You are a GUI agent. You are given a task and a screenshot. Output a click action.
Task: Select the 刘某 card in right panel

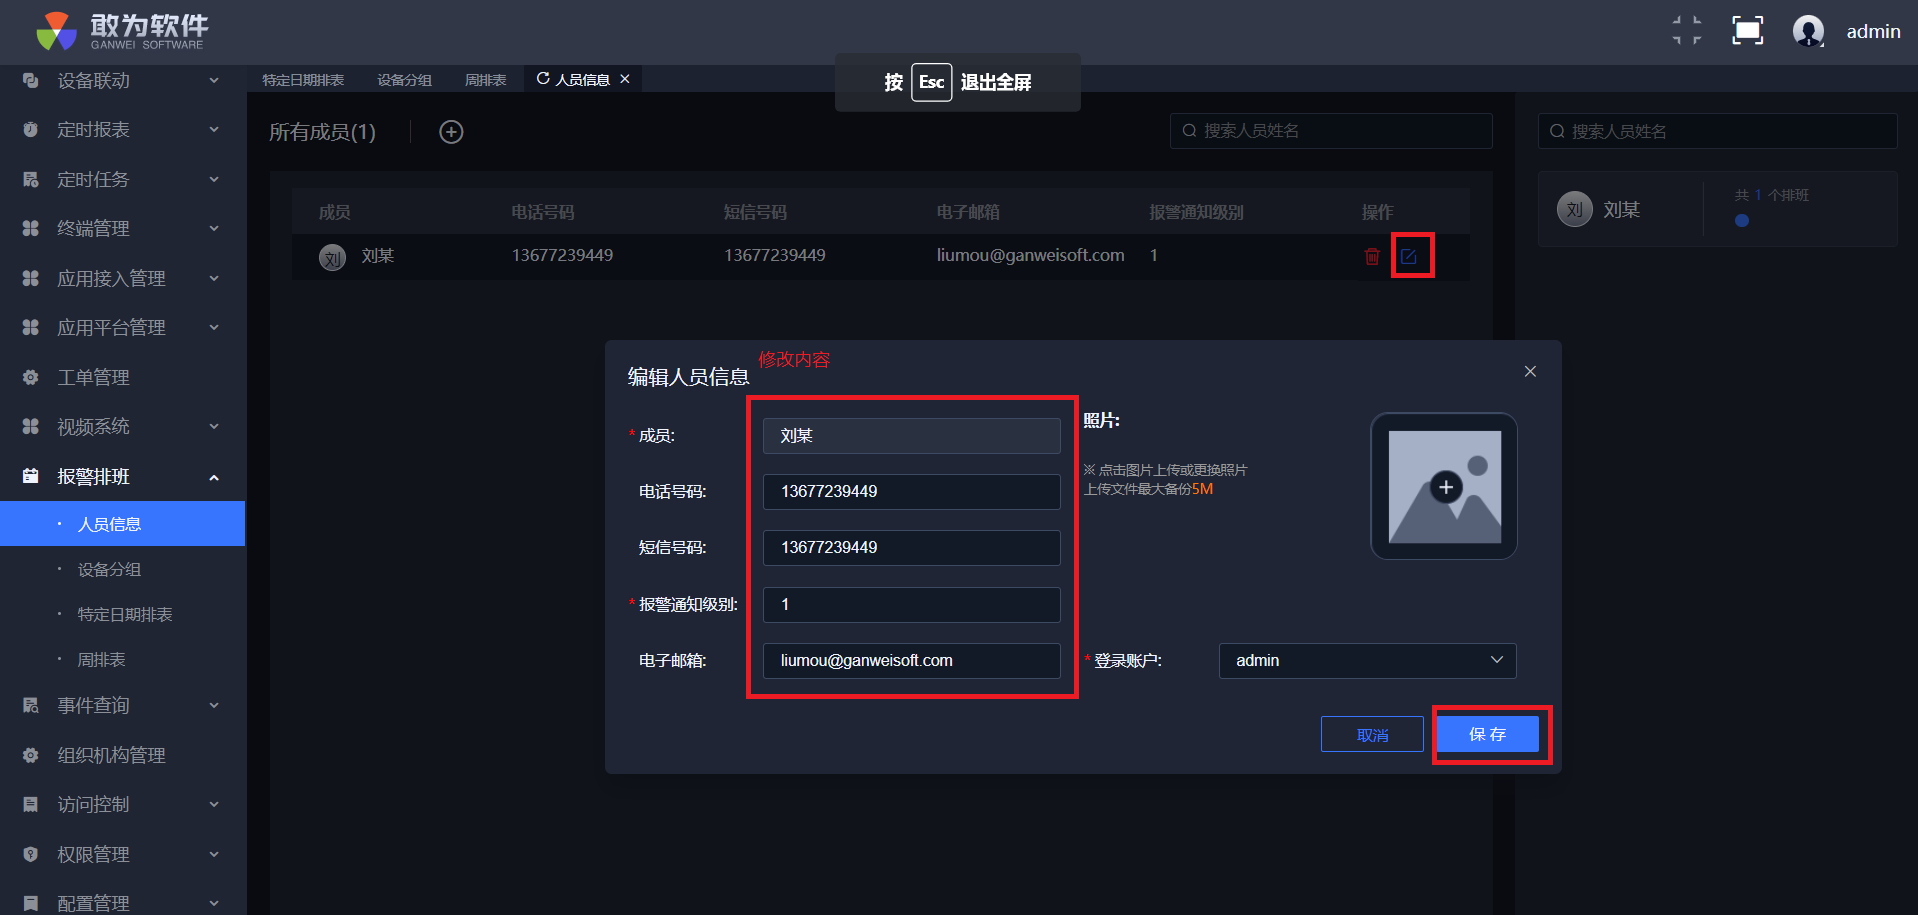pyautogui.click(x=1717, y=209)
